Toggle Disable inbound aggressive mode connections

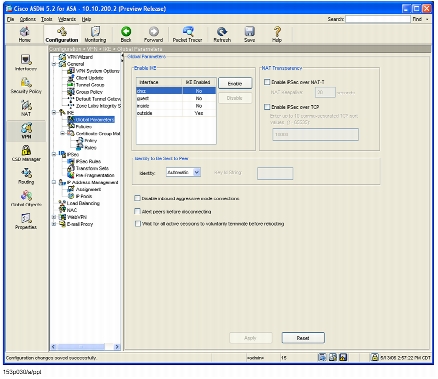tap(137, 198)
